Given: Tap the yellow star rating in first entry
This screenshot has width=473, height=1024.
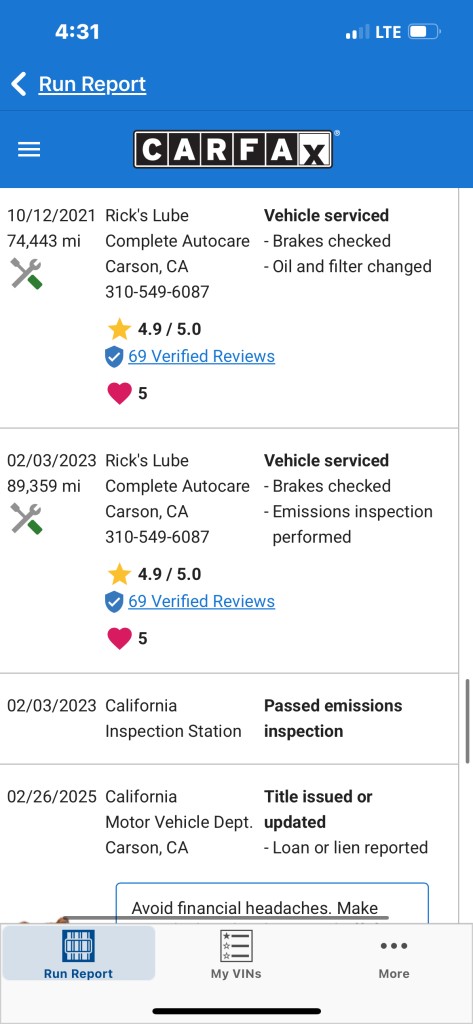Looking at the screenshot, I should coord(120,329).
